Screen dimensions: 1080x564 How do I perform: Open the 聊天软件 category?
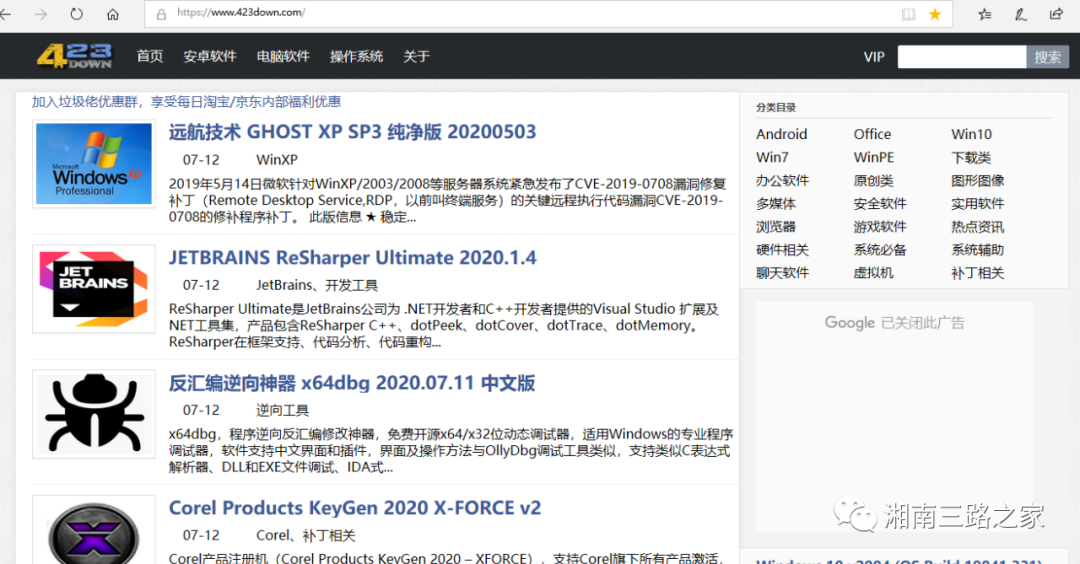click(782, 273)
